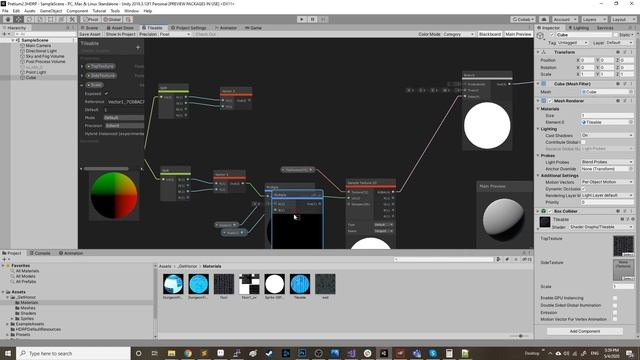Screen dimensions: 640x360
Task: Open Photoshop from the taskbar
Action: pos(302,353)
